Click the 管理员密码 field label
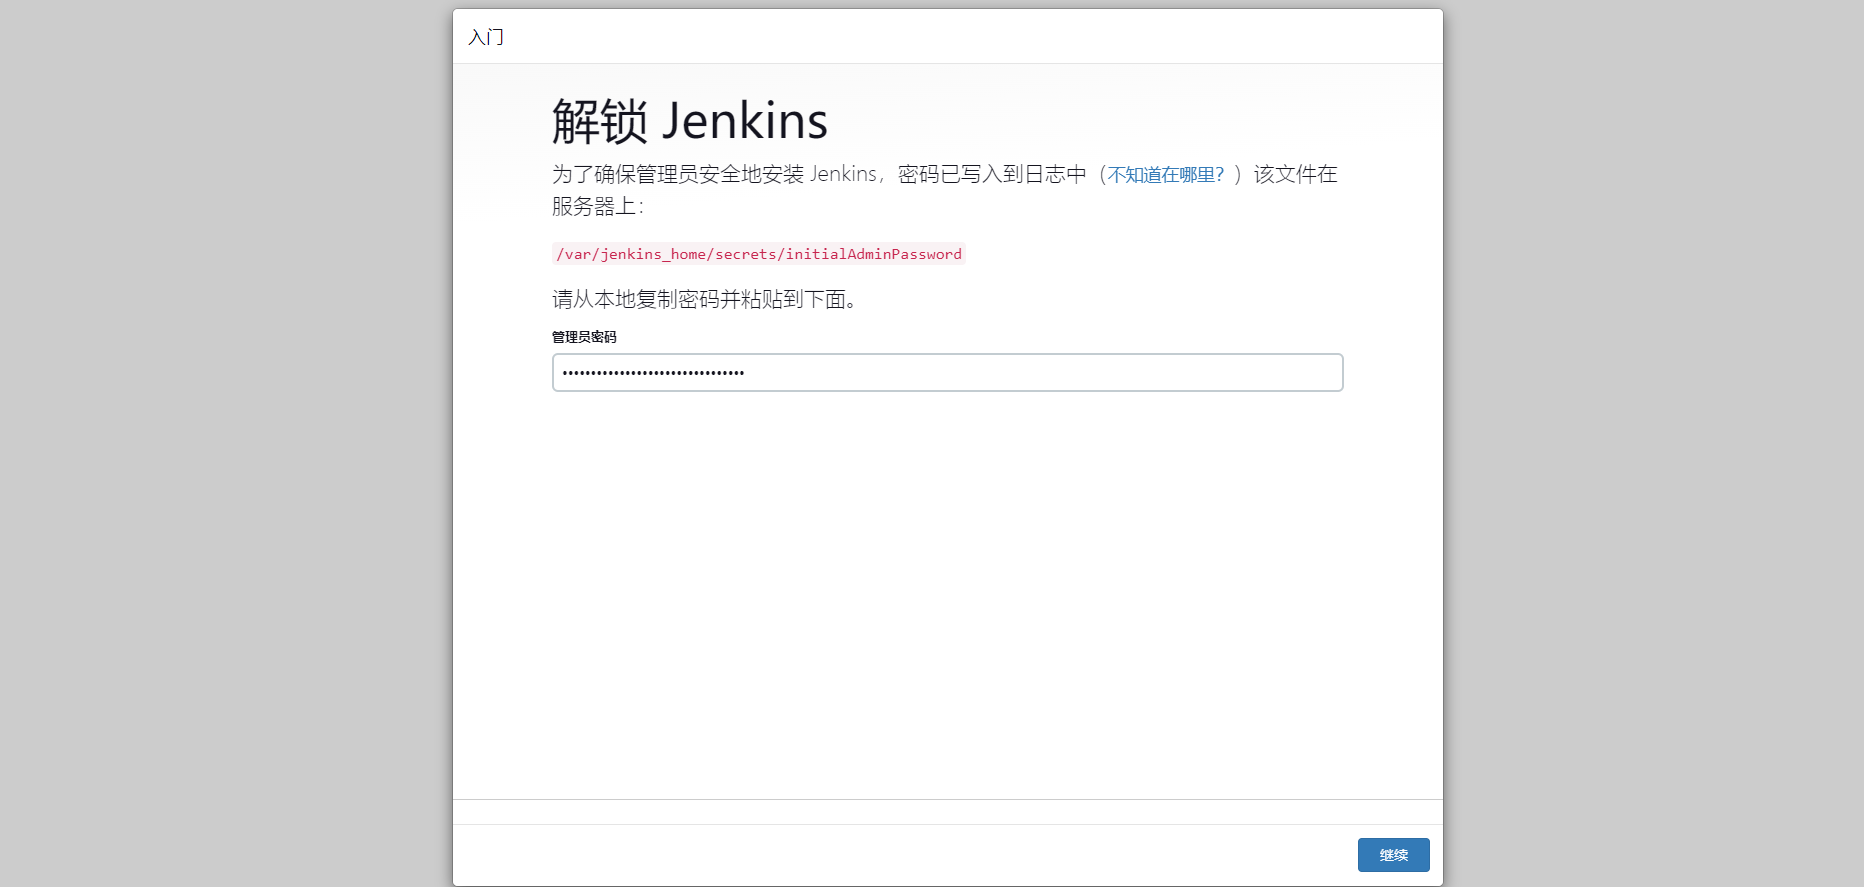The height and width of the screenshot is (887, 1864). 584,337
